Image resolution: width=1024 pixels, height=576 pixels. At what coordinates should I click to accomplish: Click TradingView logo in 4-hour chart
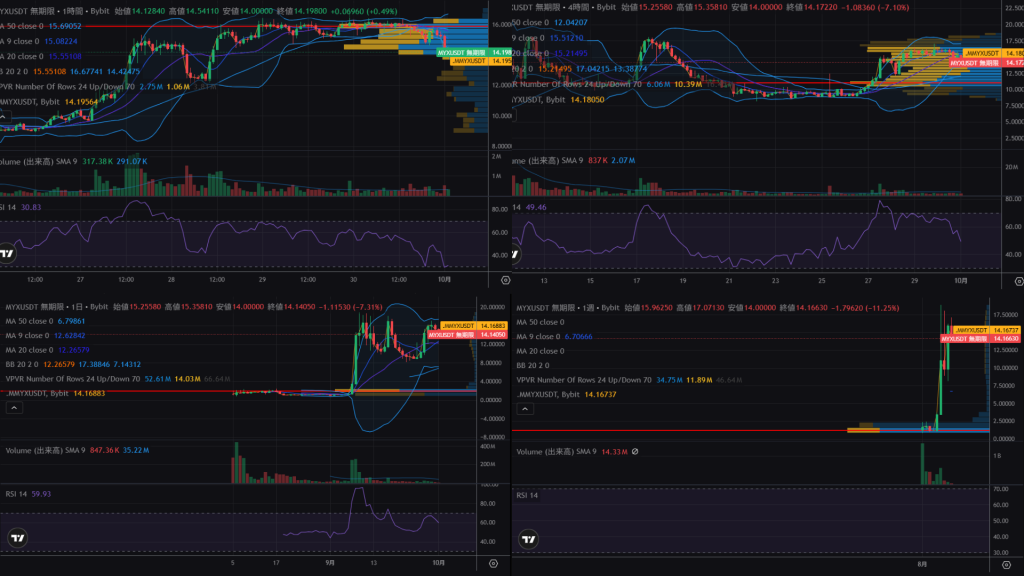(519, 254)
